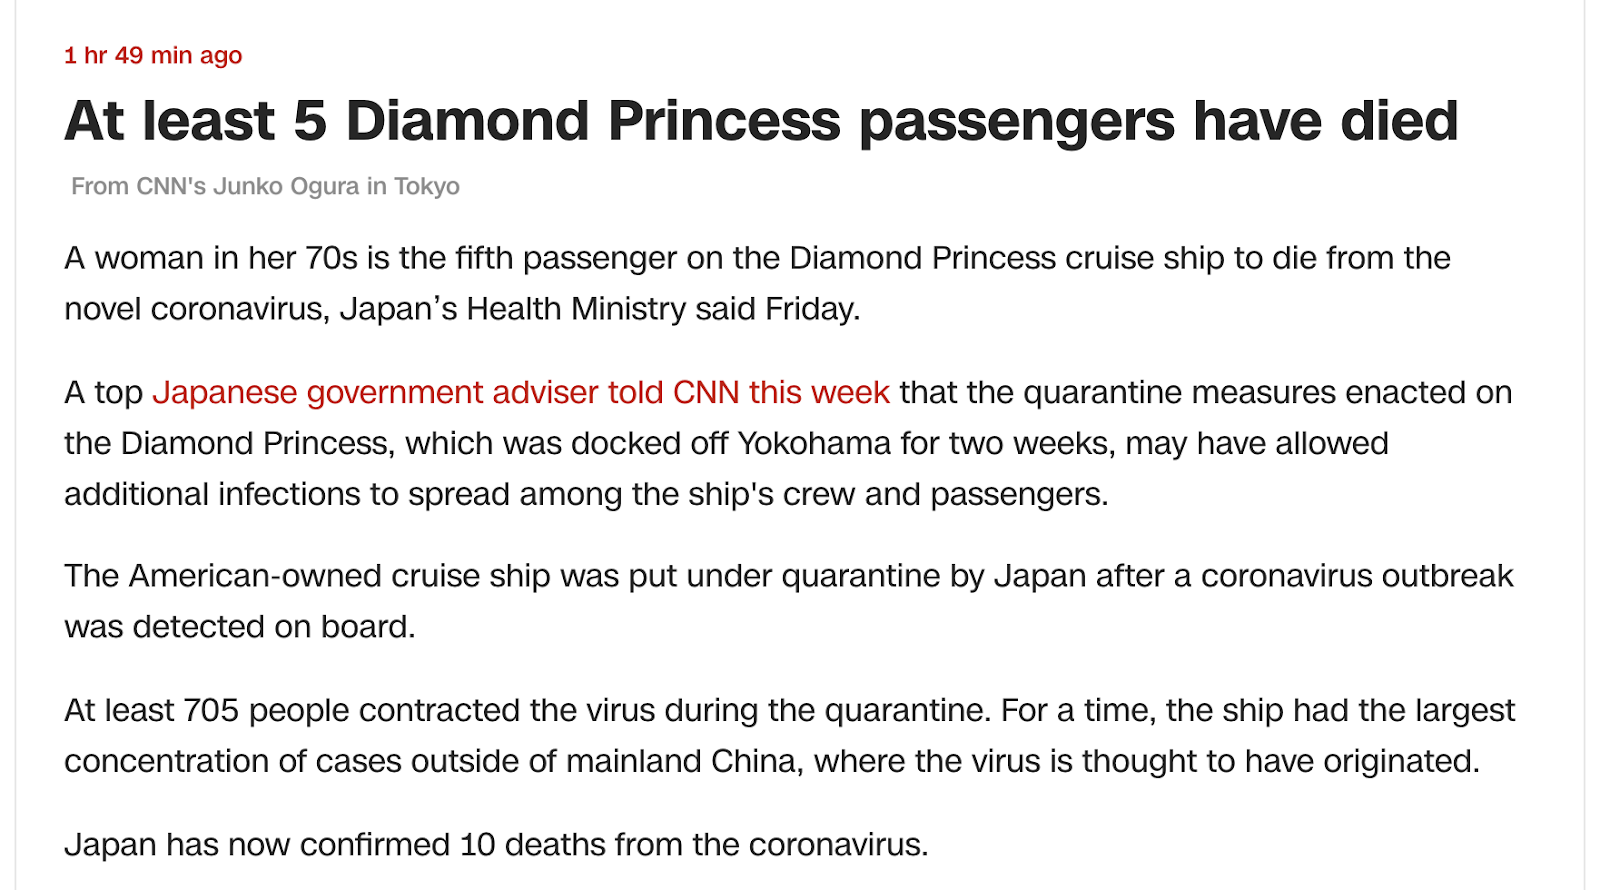This screenshot has width=1600, height=890.
Task: Click the phrase "coronavirus outbreak" in the third paragraph
Action: tap(1357, 576)
